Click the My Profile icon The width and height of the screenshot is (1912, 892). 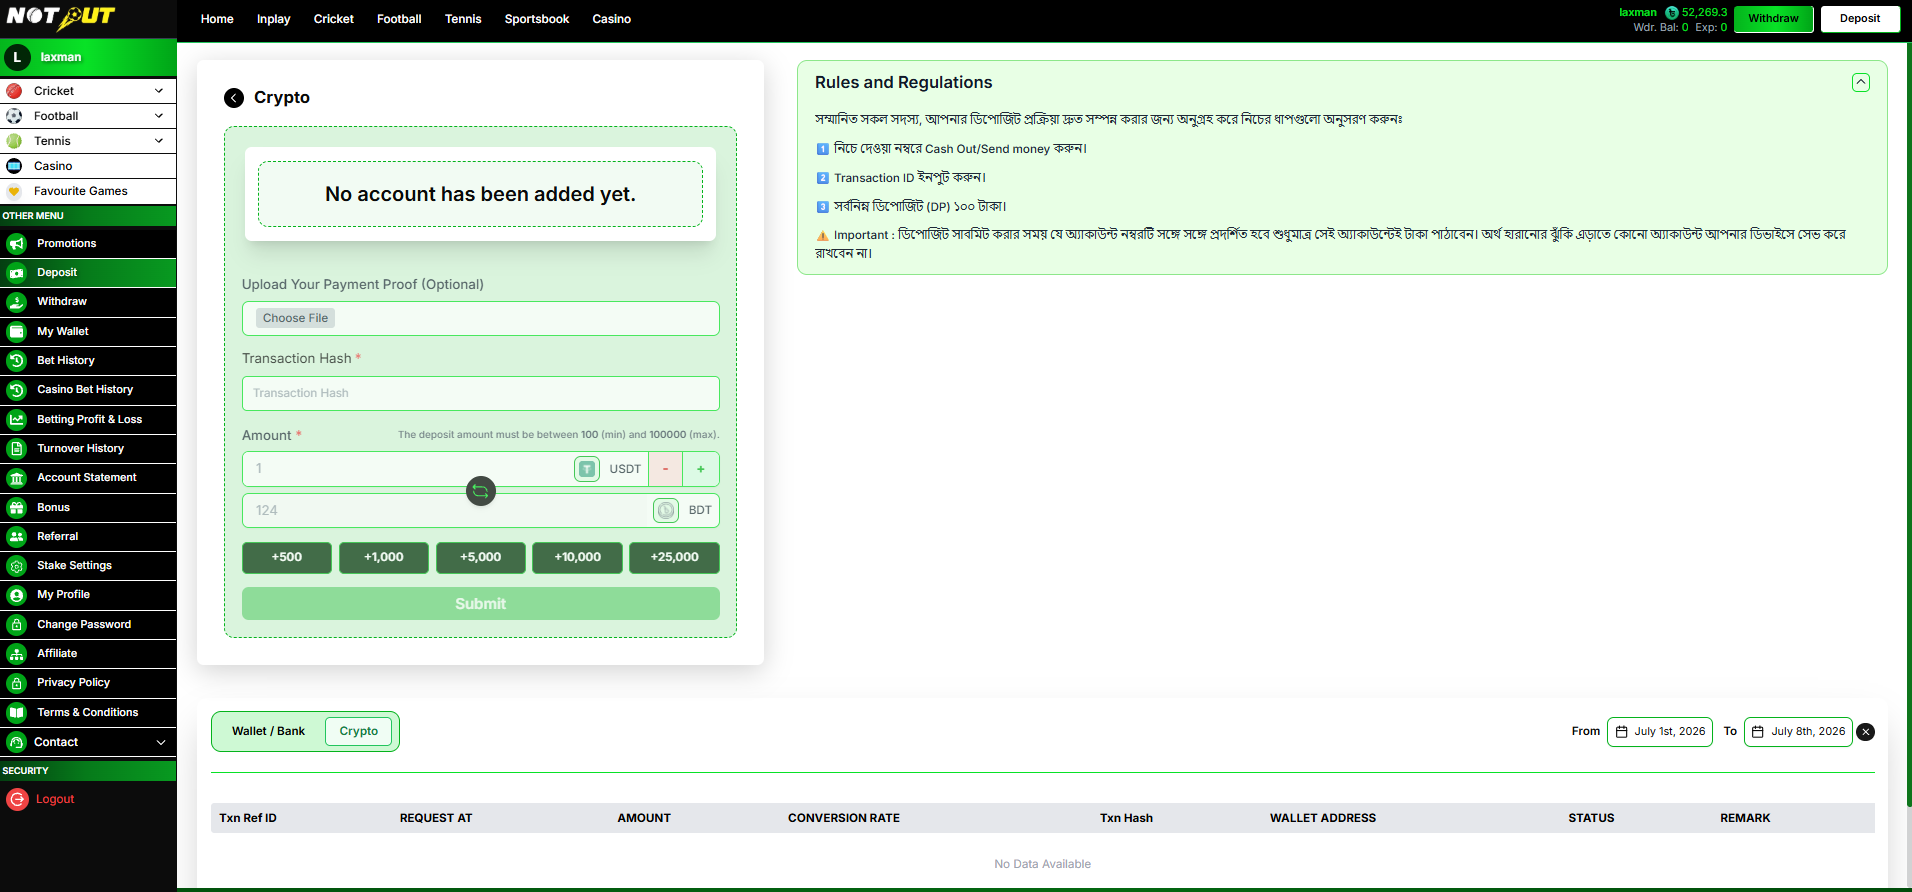click(17, 595)
